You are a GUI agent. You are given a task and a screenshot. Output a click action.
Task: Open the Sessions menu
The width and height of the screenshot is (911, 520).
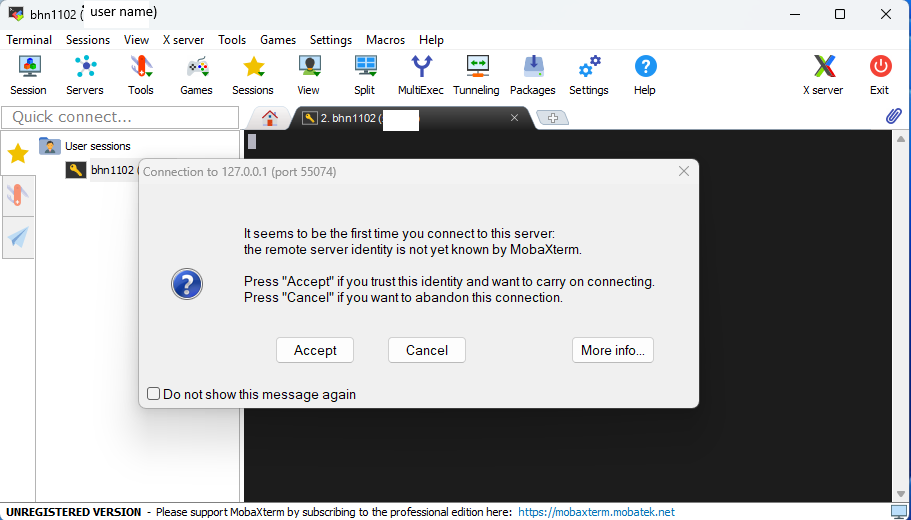(x=88, y=40)
